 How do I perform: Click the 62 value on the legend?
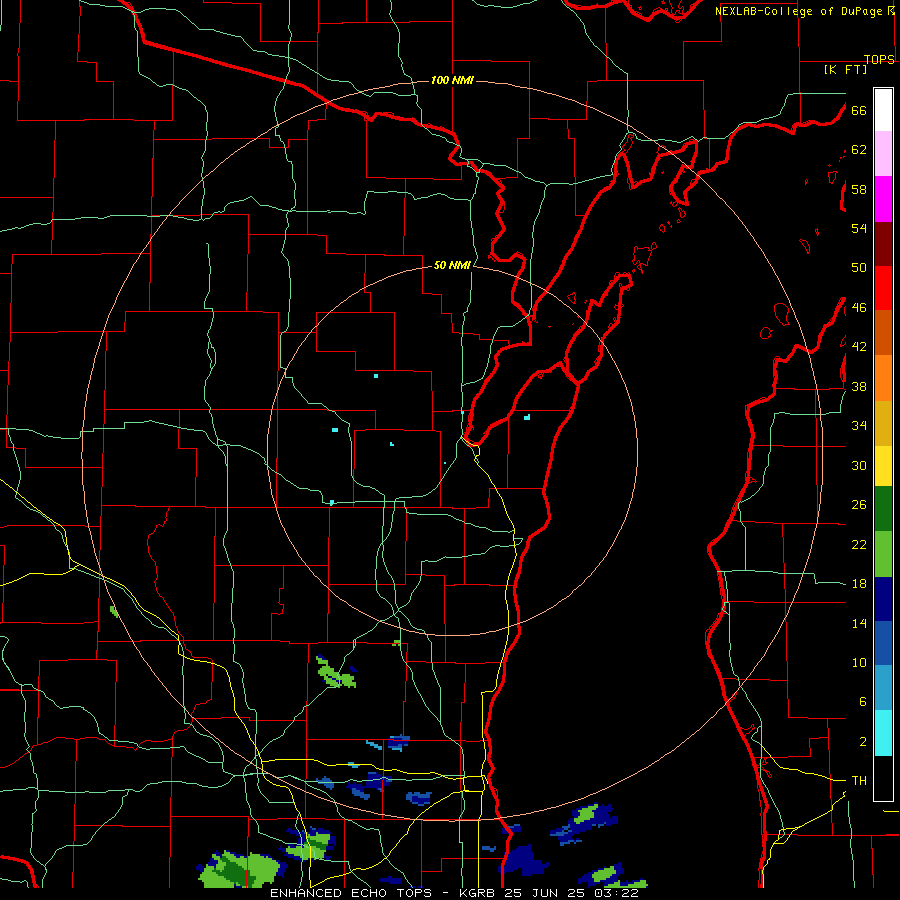click(x=859, y=150)
